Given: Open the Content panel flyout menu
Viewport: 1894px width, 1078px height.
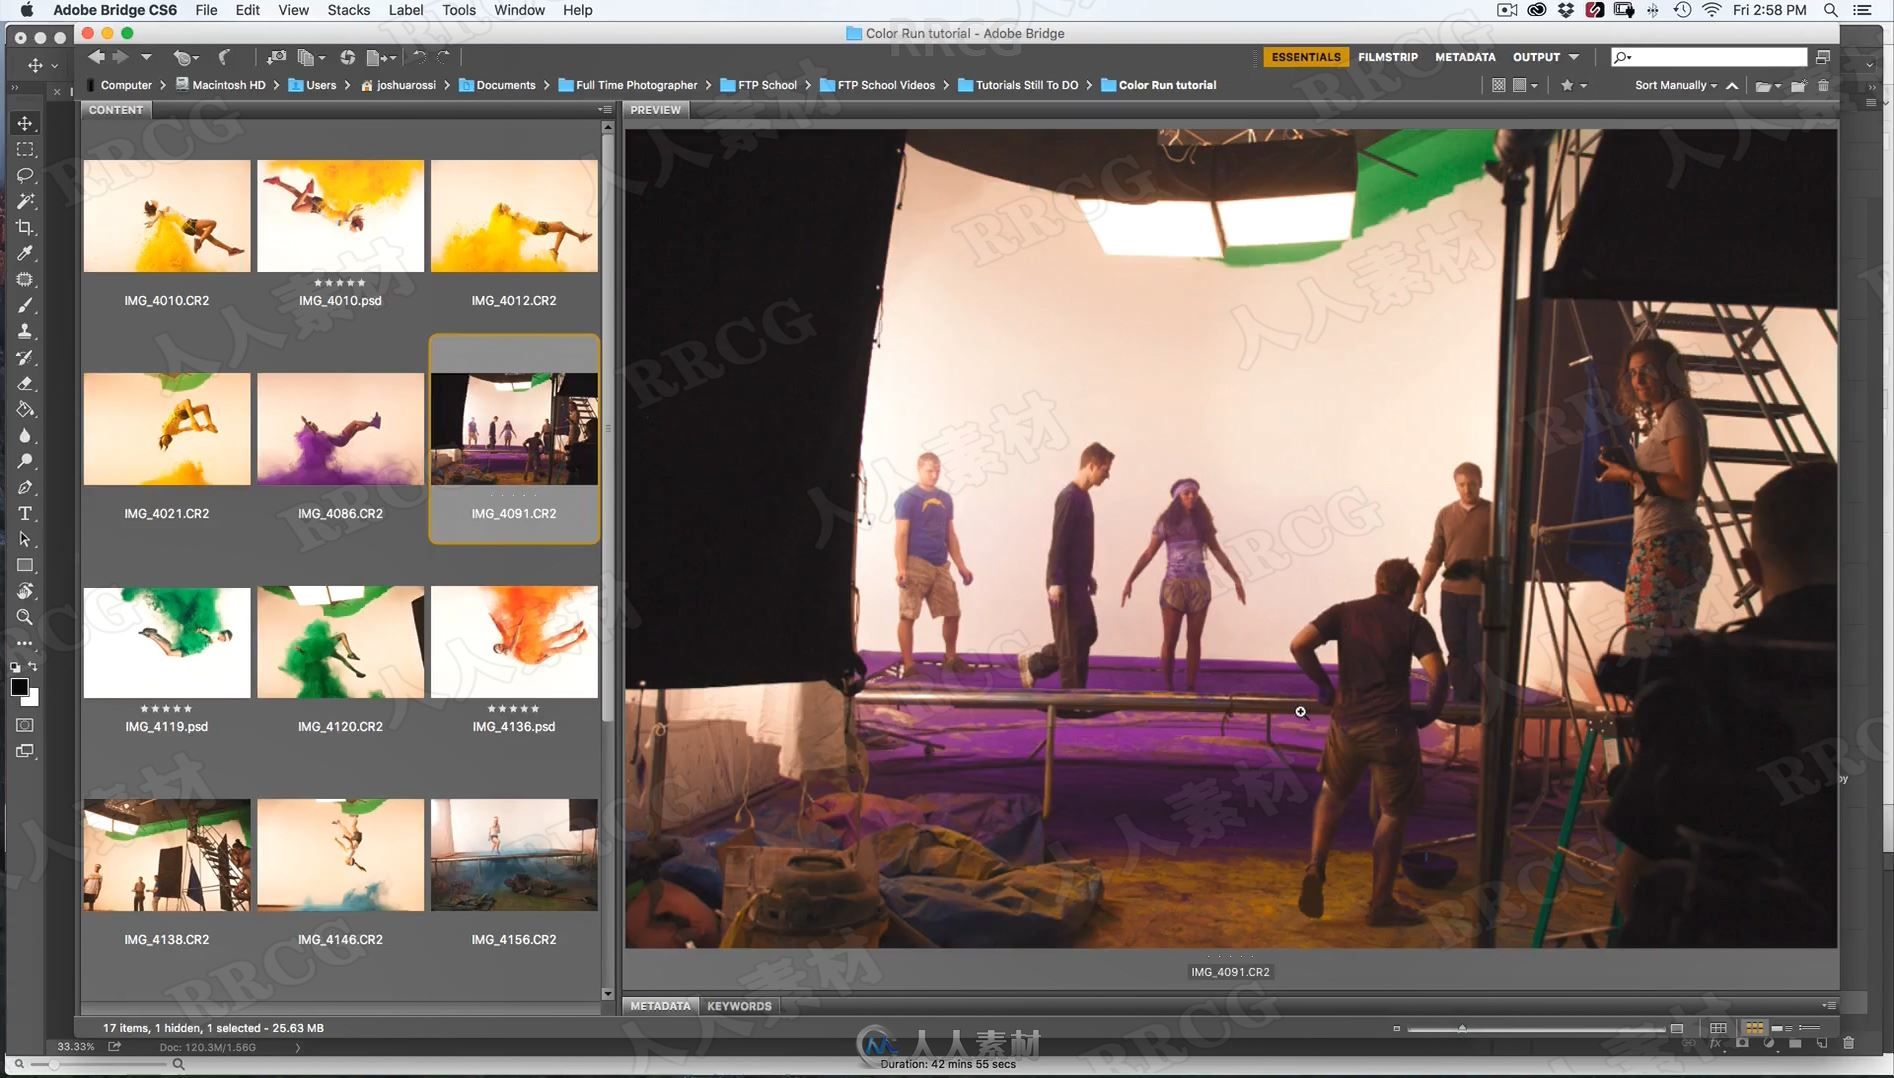Looking at the screenshot, I should (x=604, y=110).
